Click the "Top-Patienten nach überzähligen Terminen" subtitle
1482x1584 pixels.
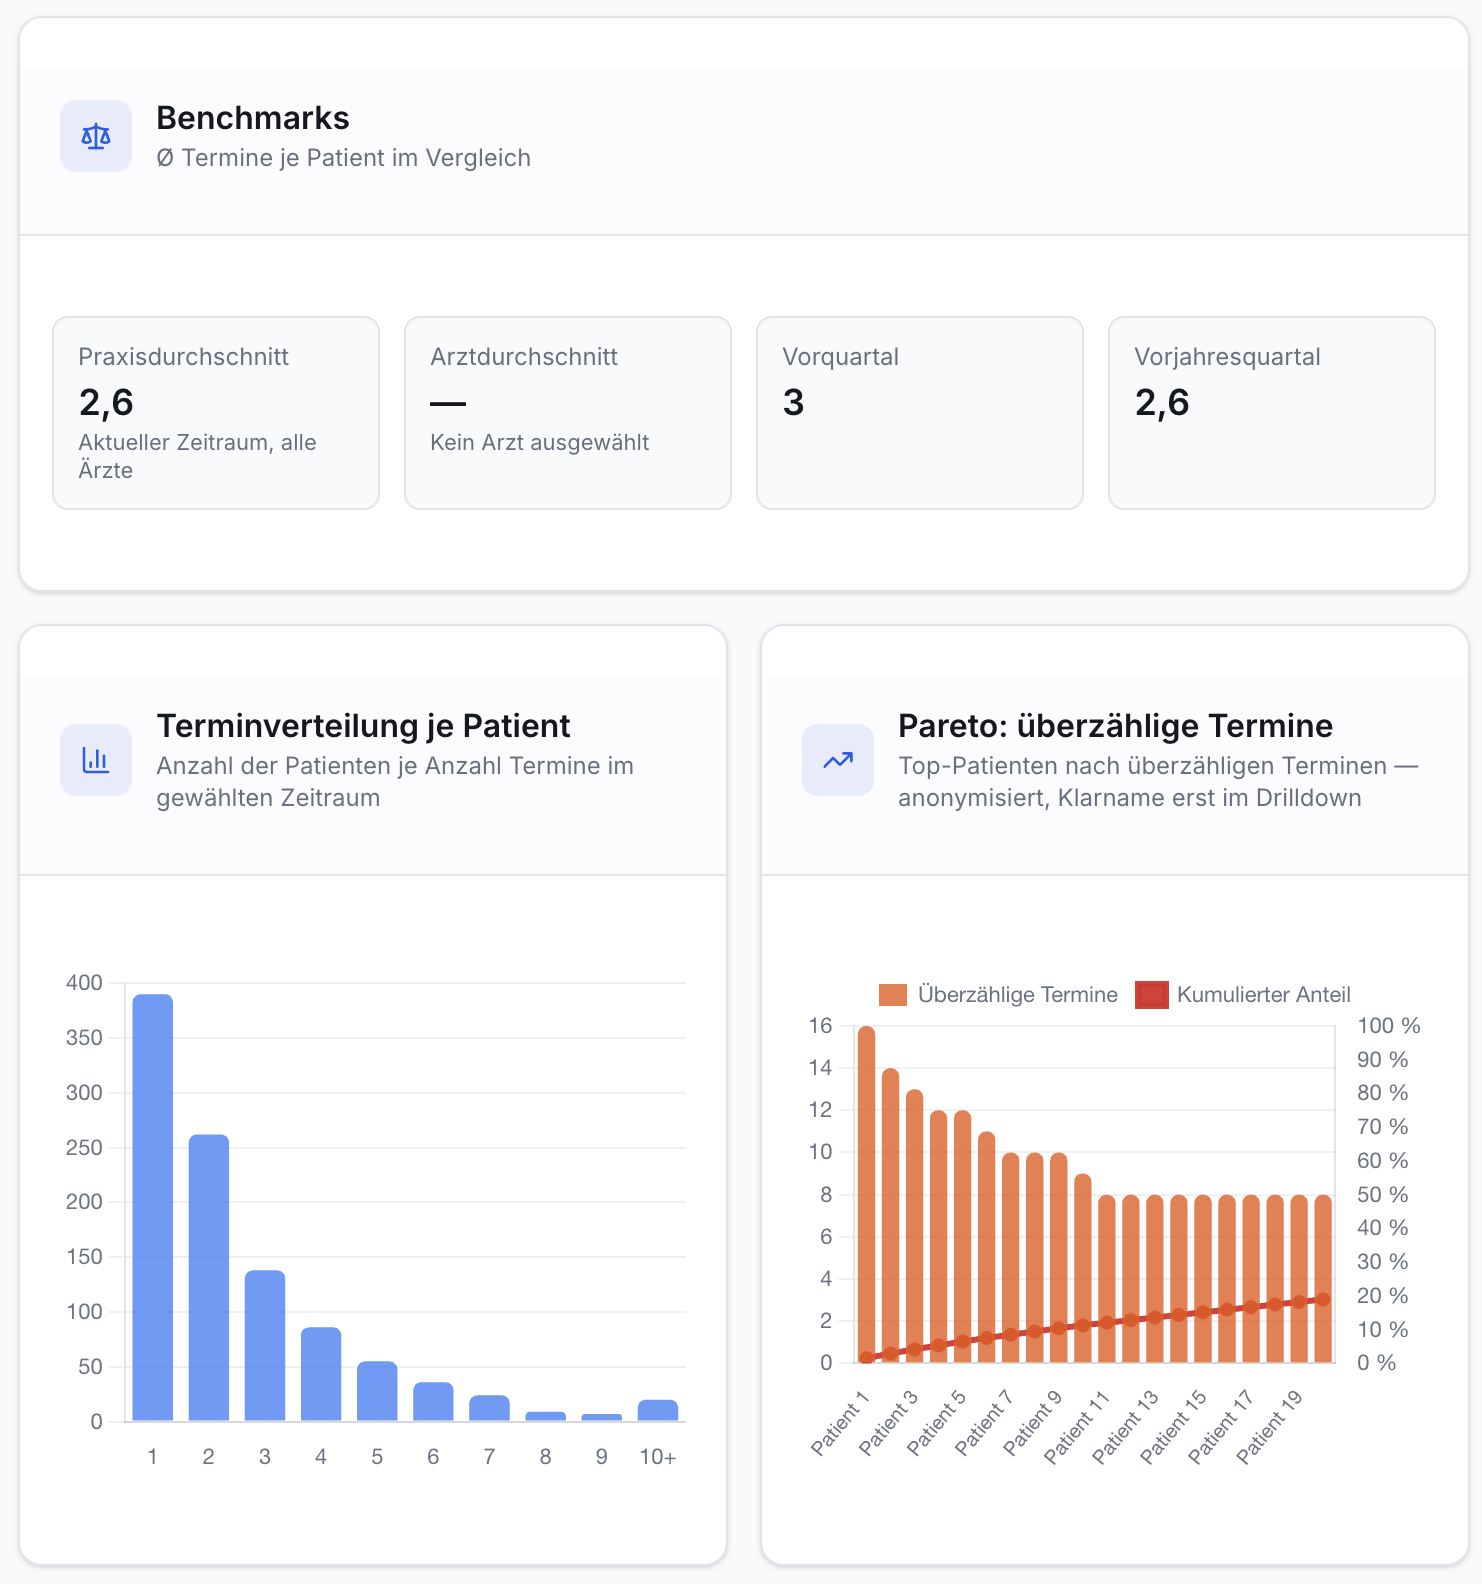click(x=1158, y=782)
